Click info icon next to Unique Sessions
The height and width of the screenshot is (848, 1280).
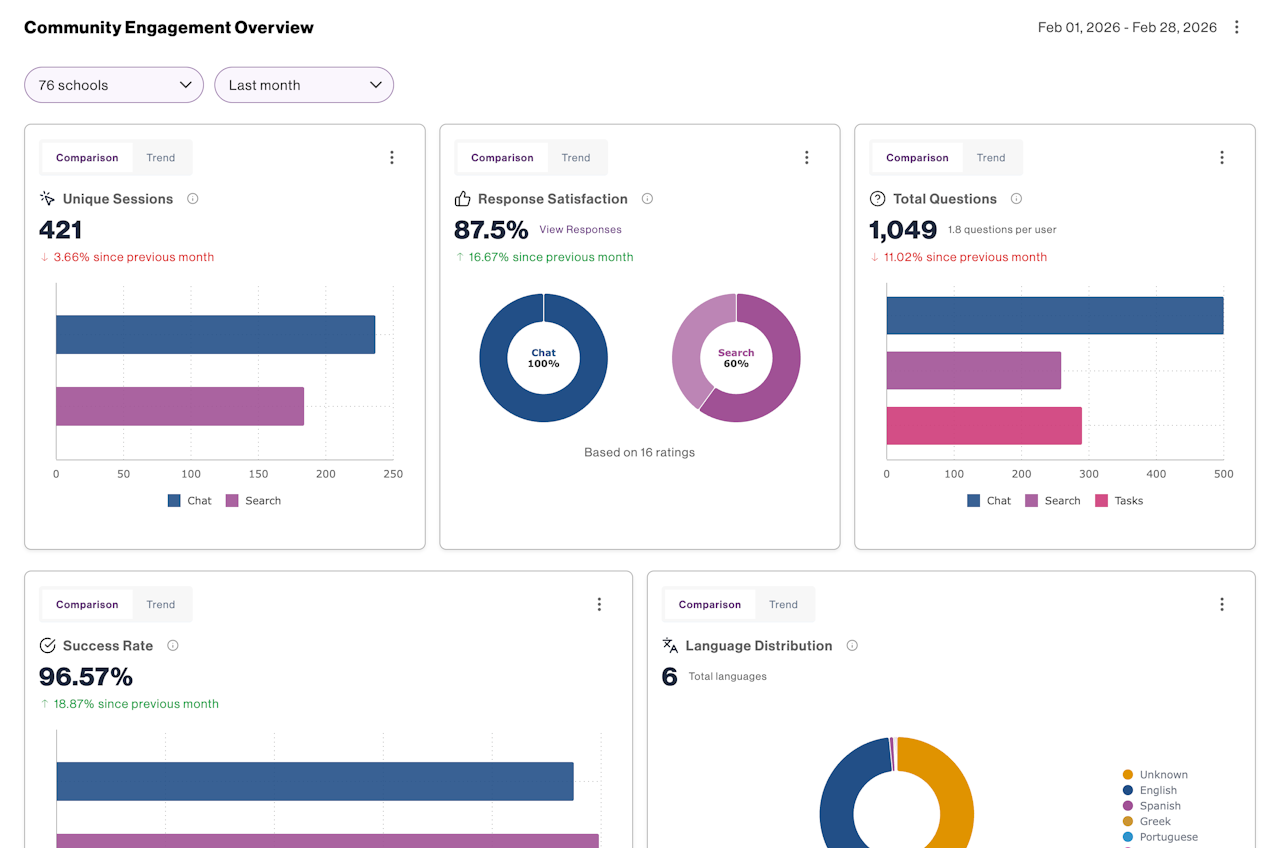click(193, 199)
